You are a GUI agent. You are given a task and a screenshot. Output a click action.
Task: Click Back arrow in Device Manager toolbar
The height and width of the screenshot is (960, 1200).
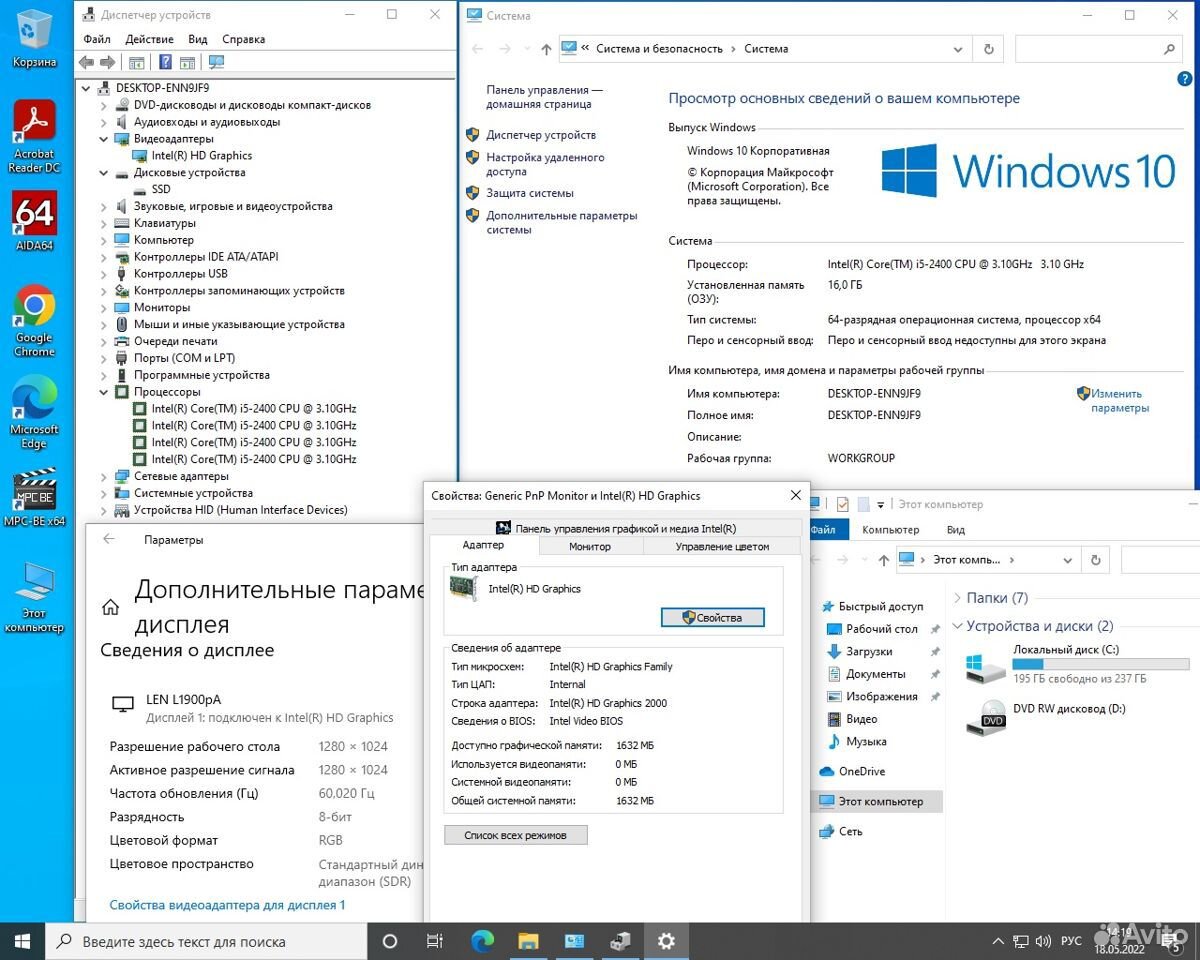(x=87, y=62)
